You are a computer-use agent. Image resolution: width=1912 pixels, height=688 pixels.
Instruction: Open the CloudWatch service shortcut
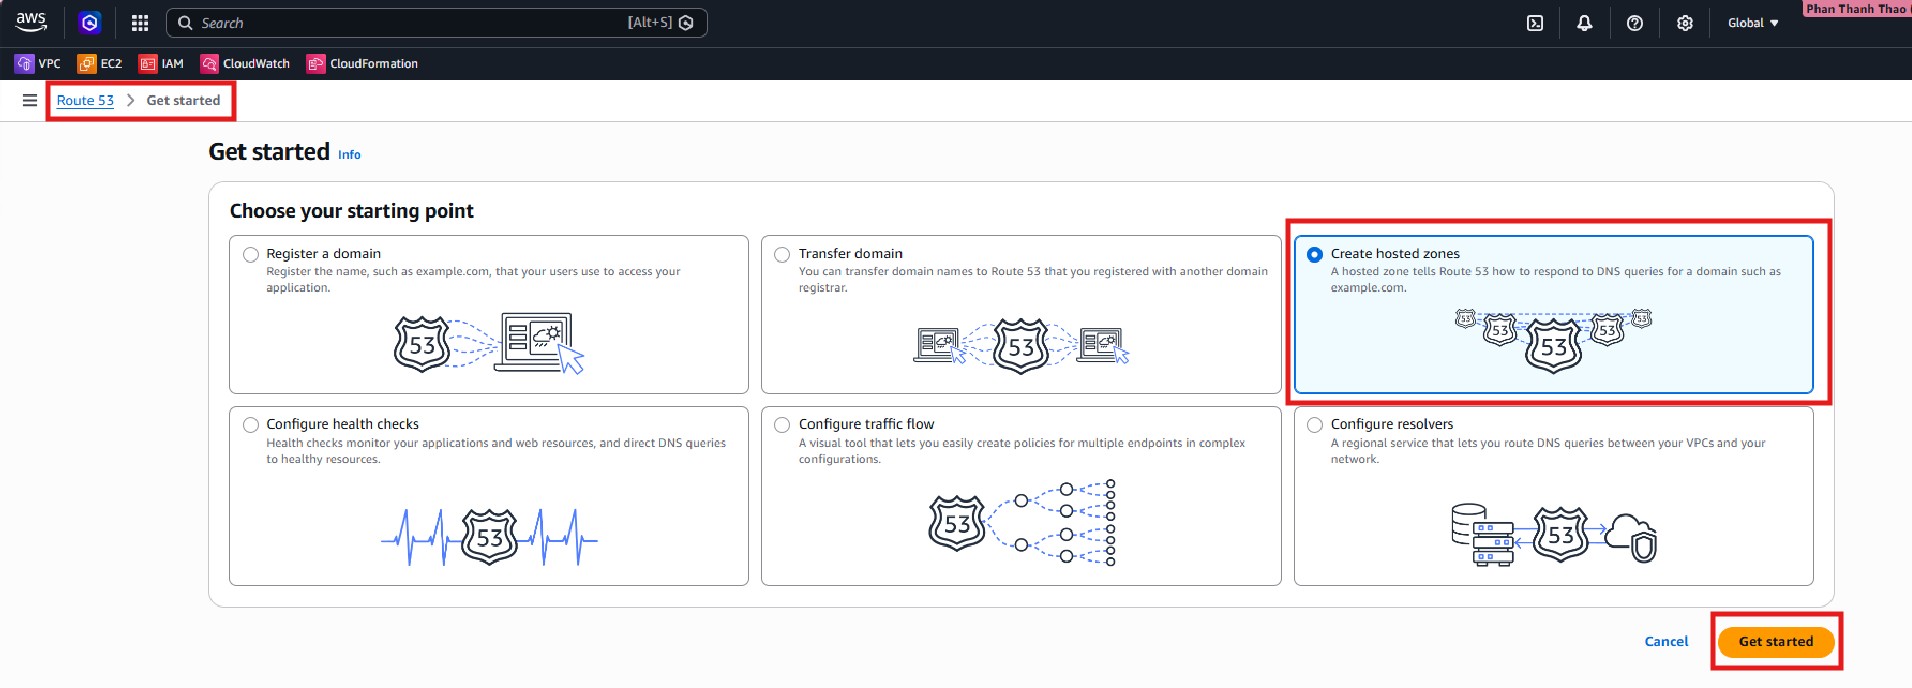[246, 64]
